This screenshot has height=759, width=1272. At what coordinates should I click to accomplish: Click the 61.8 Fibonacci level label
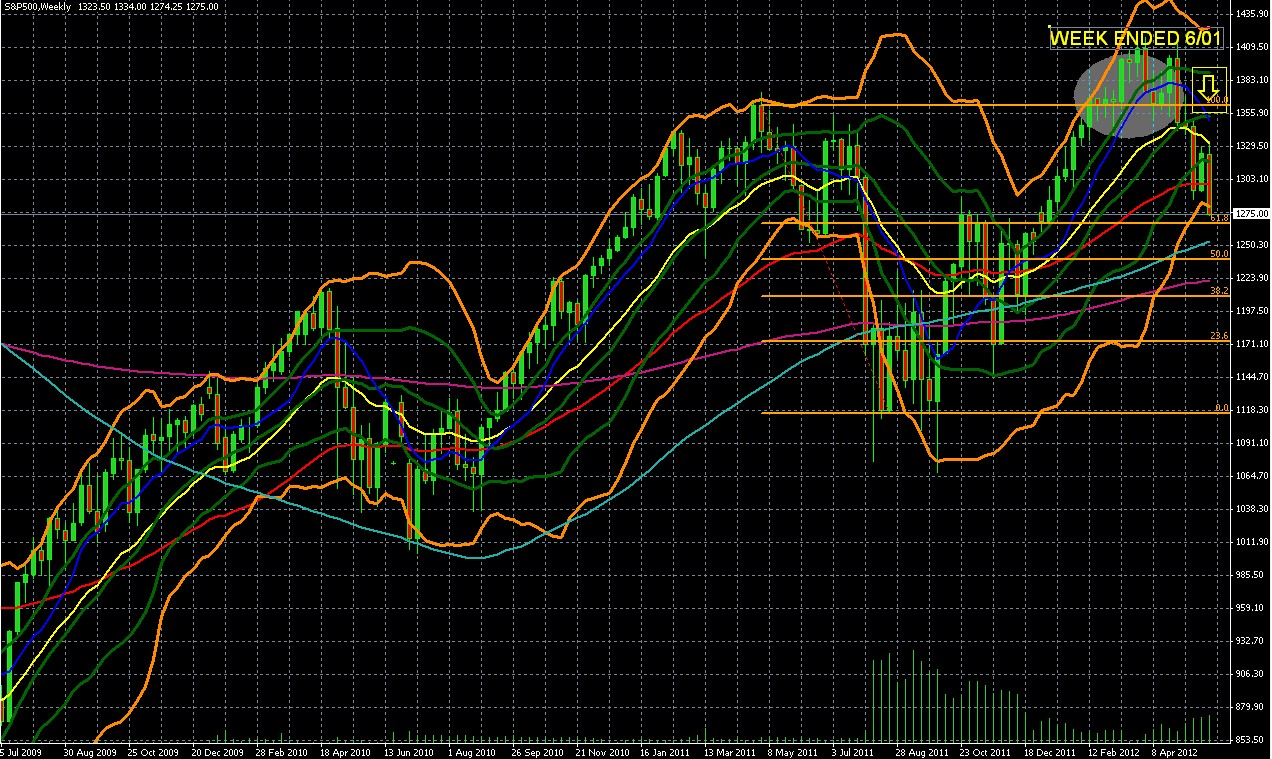click(x=1218, y=217)
